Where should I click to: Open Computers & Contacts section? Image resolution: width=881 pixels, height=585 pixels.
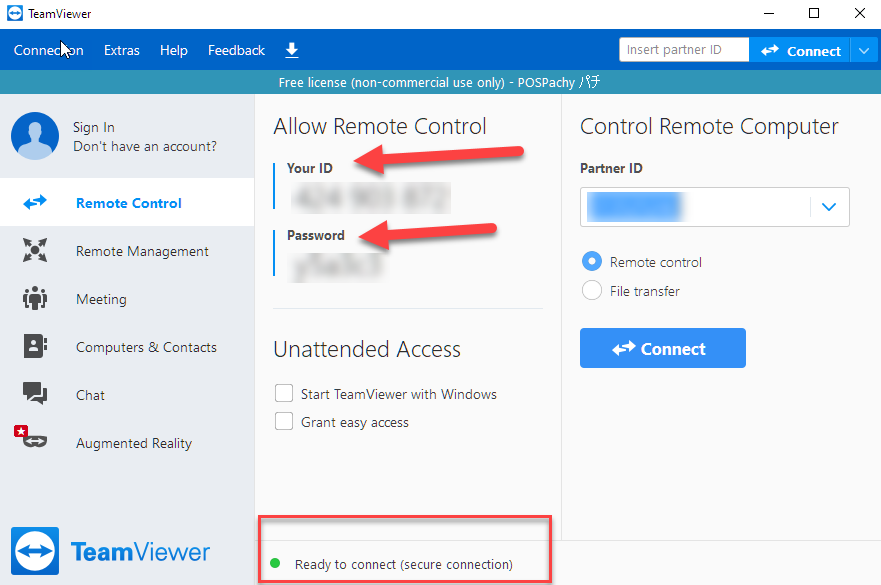click(127, 347)
